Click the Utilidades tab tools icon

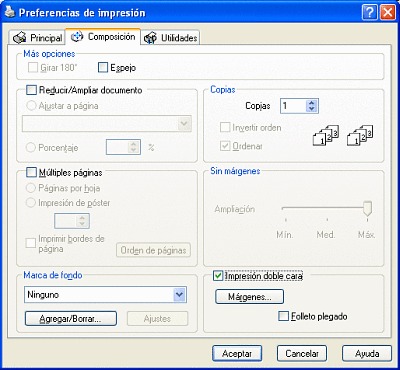tap(150, 38)
